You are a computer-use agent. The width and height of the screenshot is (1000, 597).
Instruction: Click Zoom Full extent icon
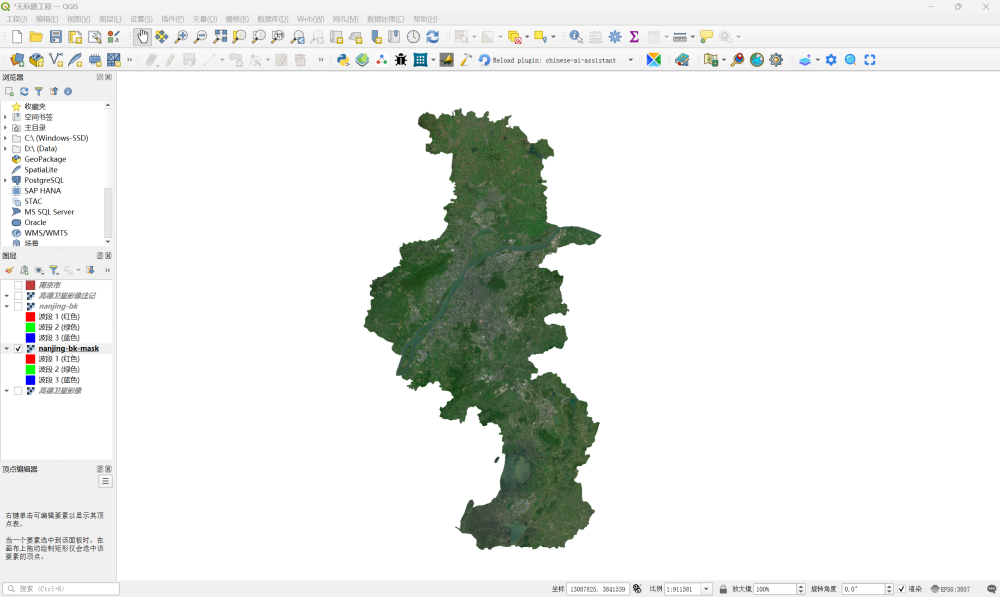point(220,37)
